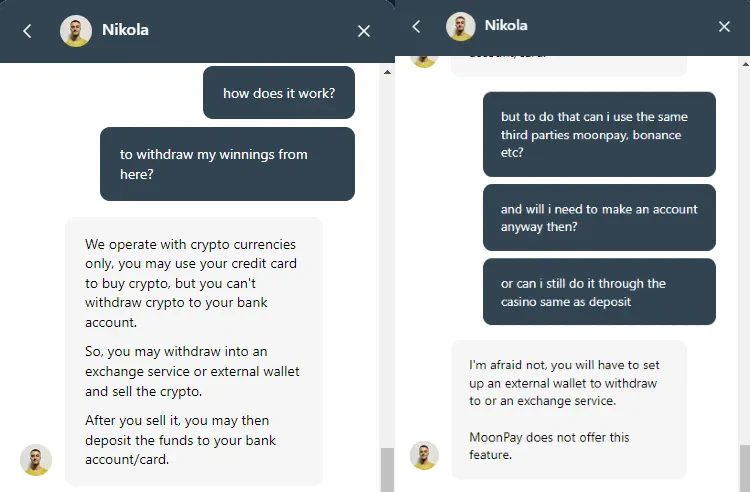Click the right chat scrollbar thumb

[x=745, y=468]
